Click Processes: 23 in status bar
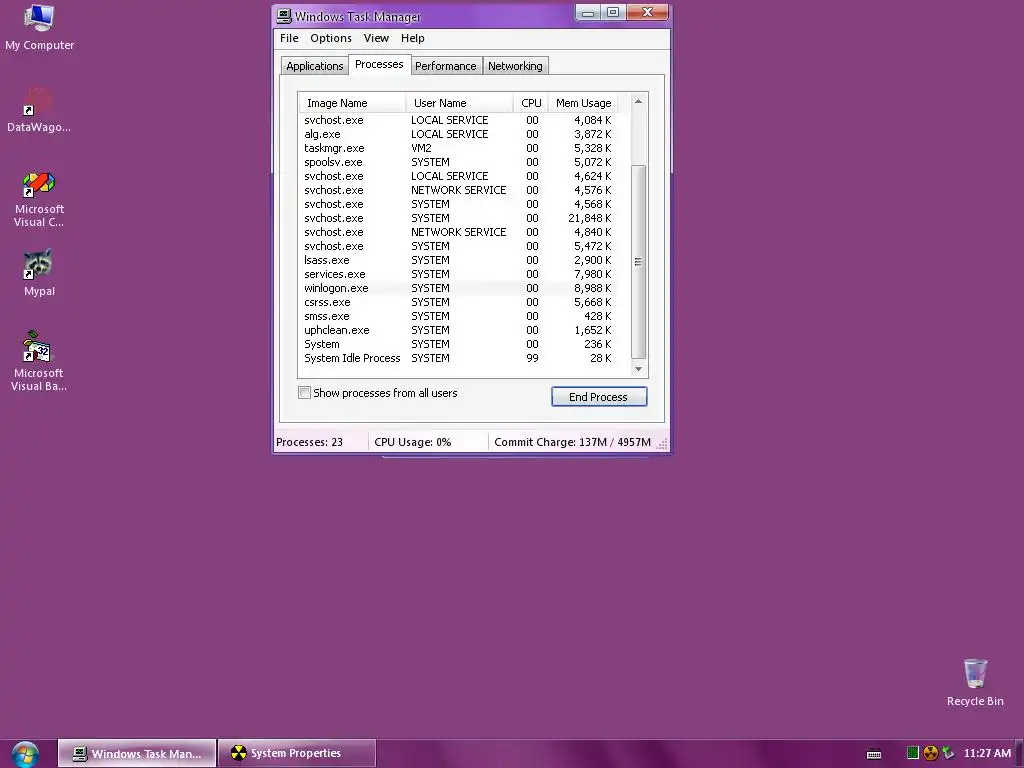Viewport: 1024px width, 768px height. click(x=310, y=442)
